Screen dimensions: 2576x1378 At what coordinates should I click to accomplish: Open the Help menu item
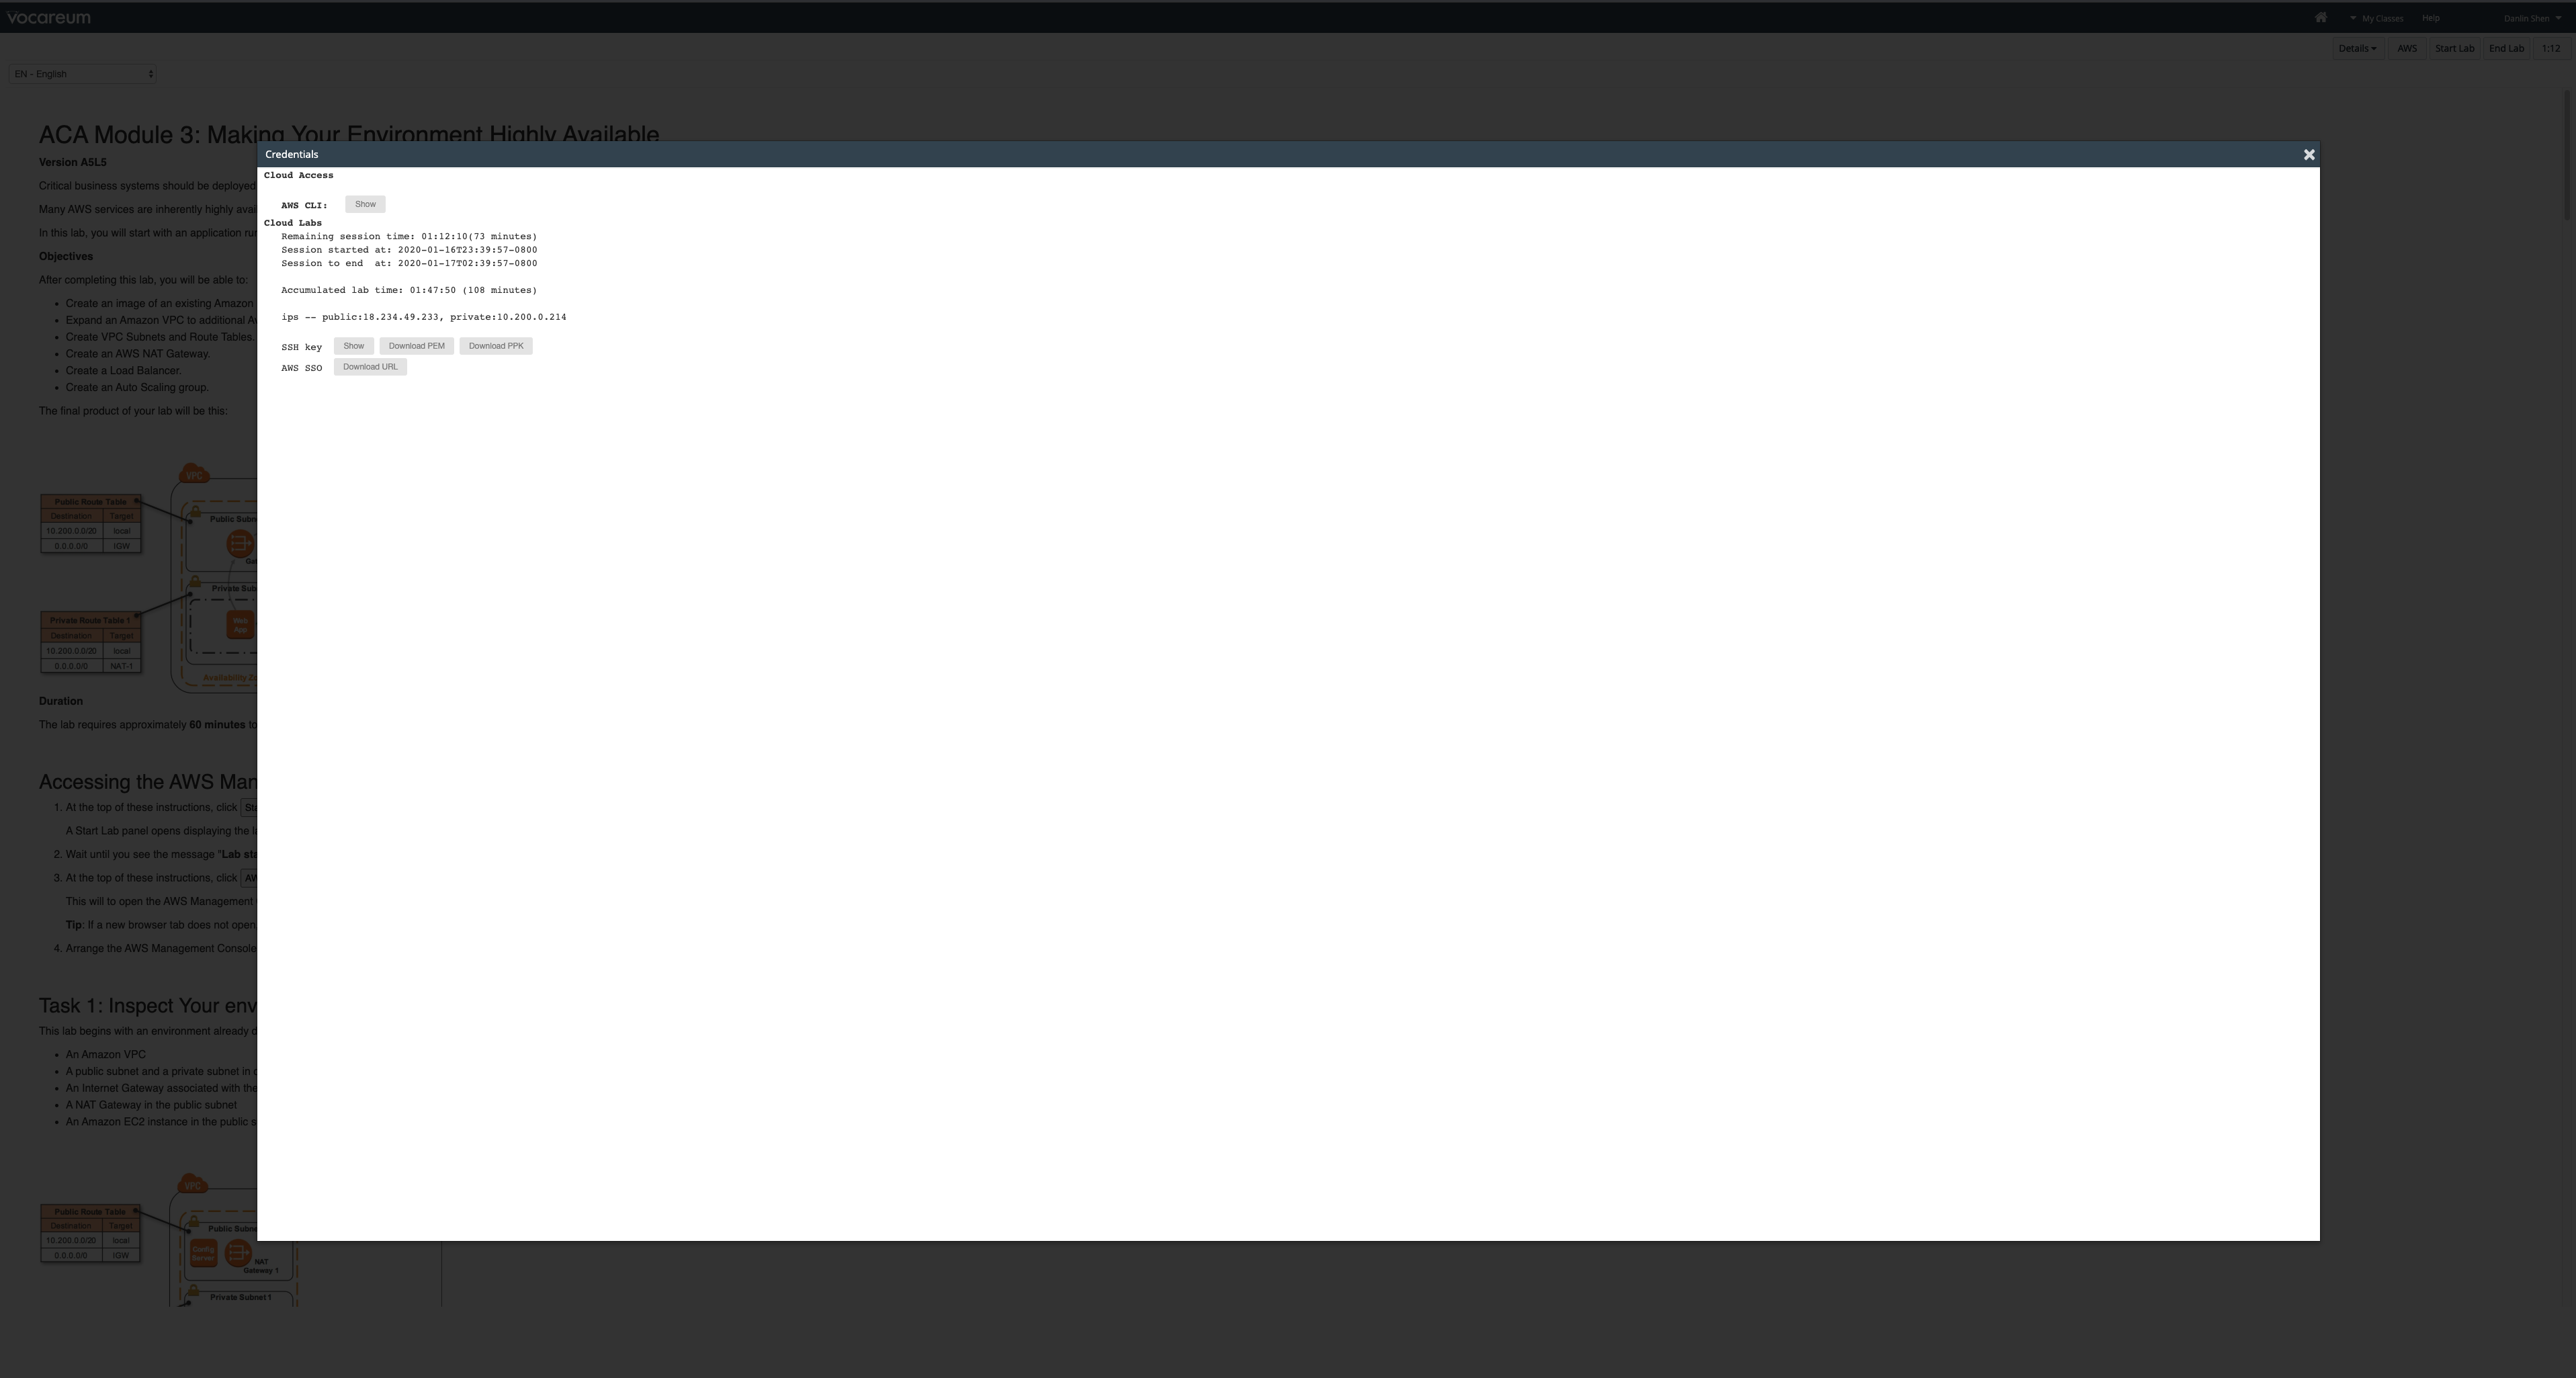coord(2430,18)
